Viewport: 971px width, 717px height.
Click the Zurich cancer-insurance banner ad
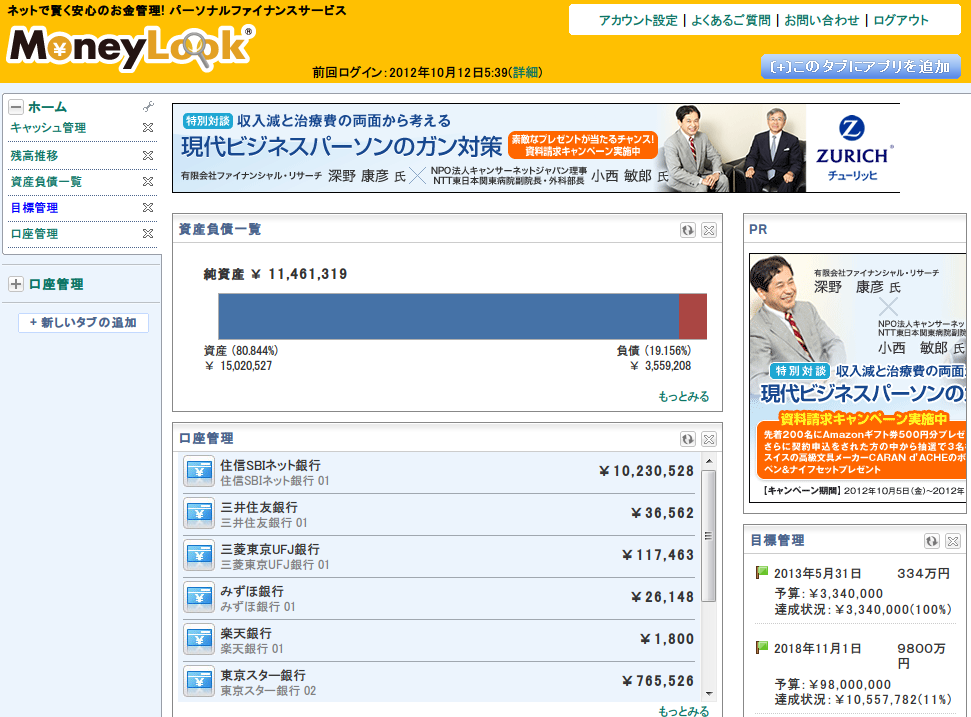point(536,148)
